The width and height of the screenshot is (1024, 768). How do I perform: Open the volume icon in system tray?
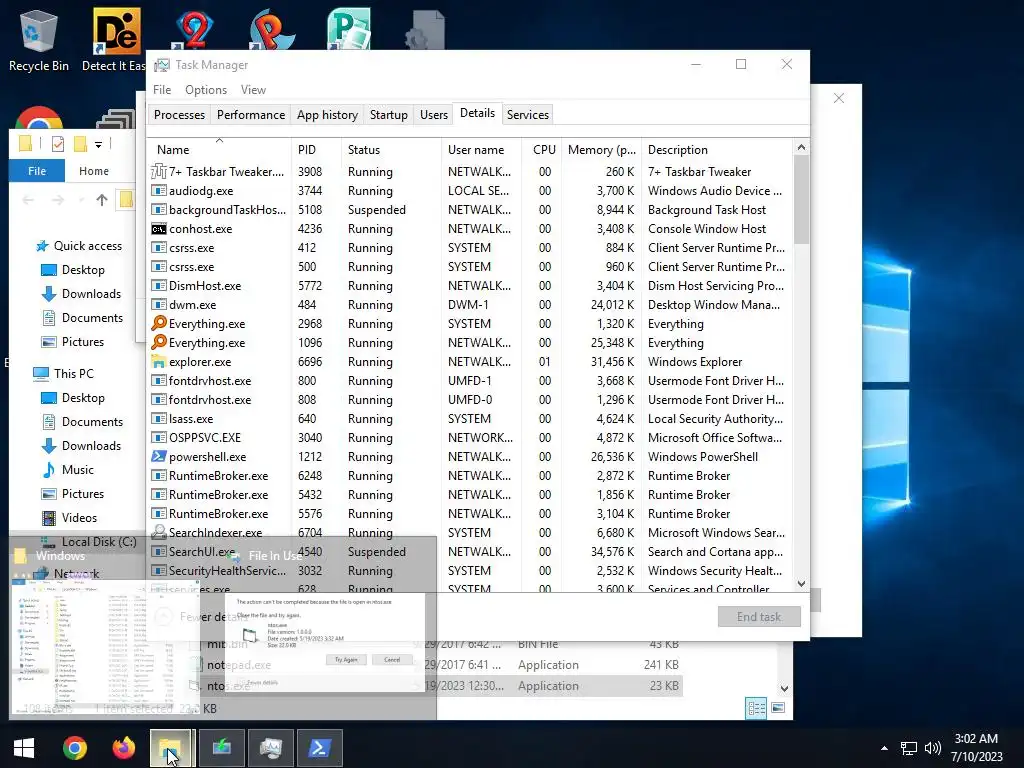click(933, 748)
